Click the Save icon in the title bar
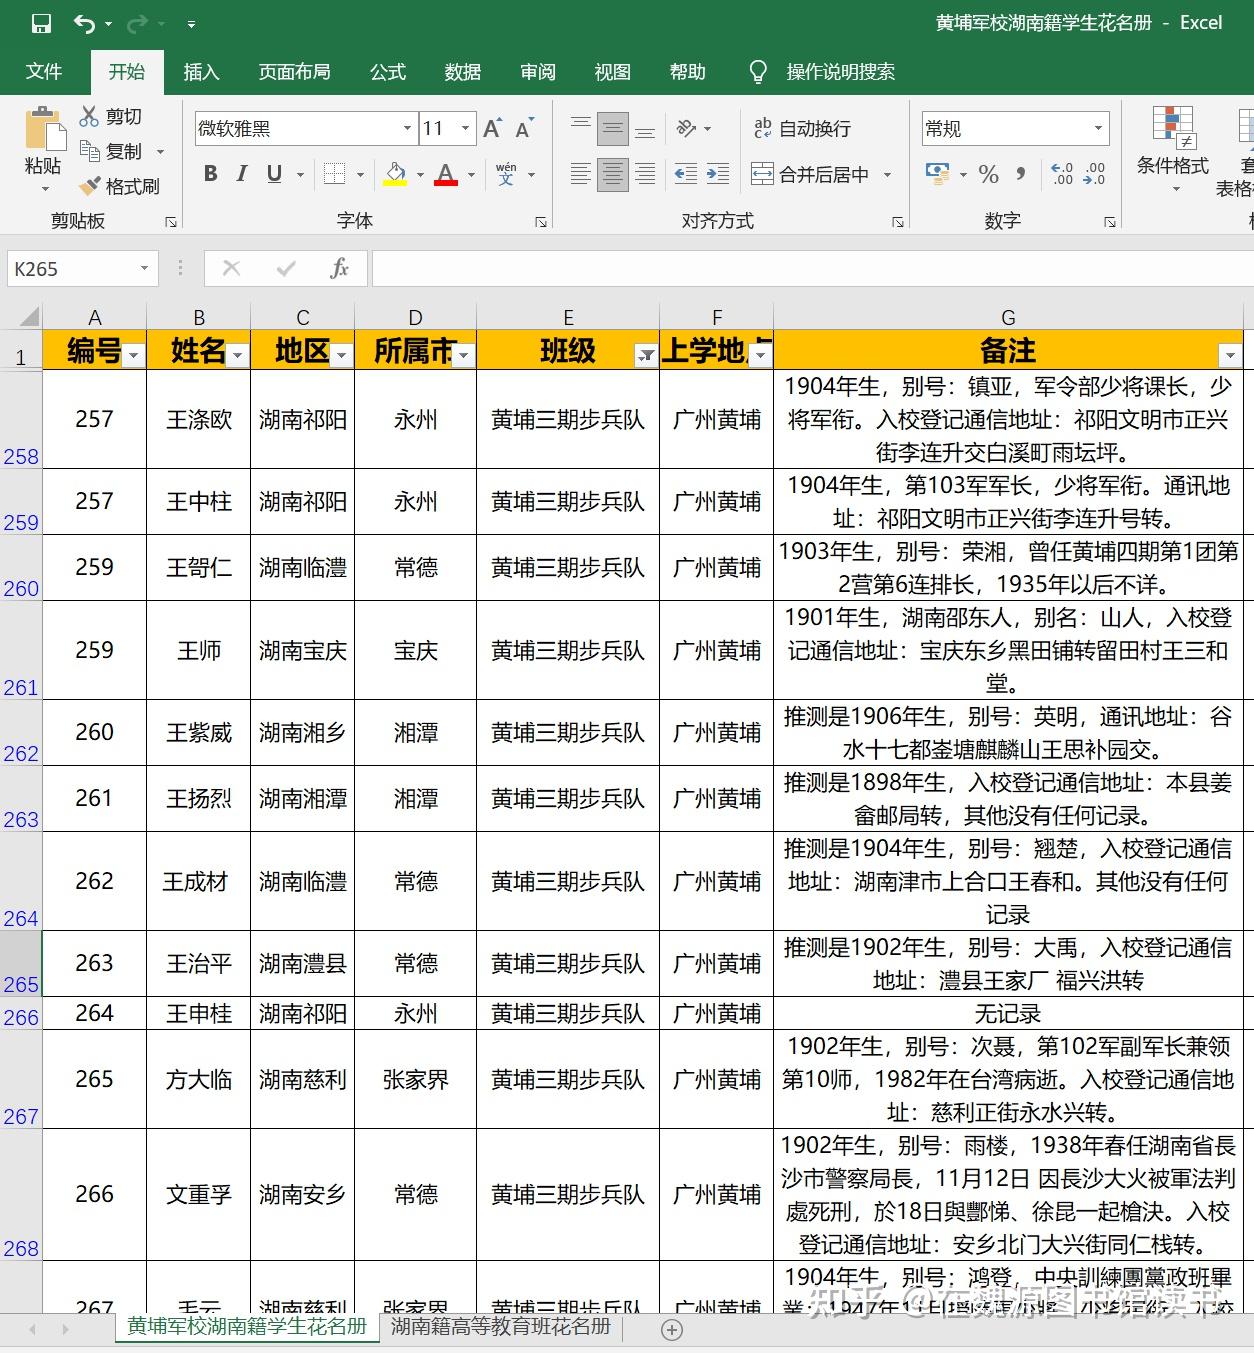This screenshot has width=1254, height=1353. point(41,24)
